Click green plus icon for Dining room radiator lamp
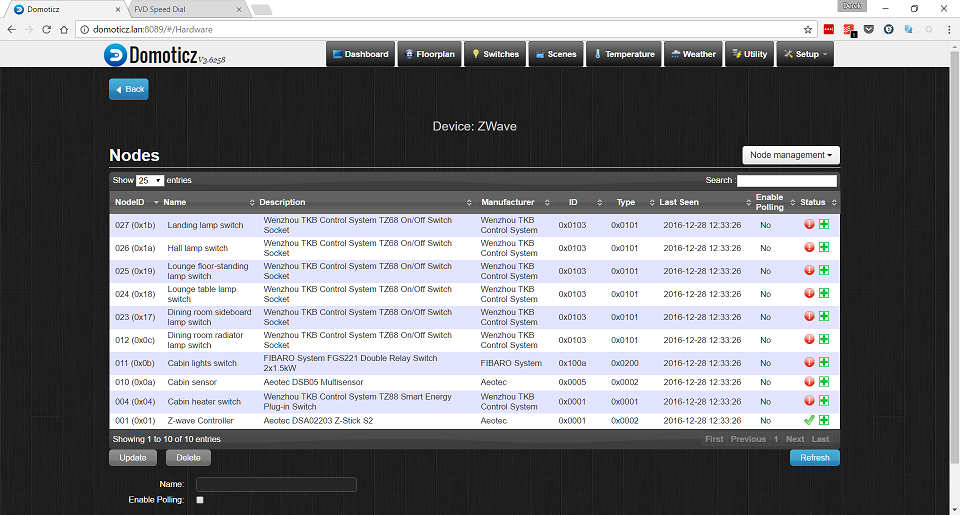 824,339
